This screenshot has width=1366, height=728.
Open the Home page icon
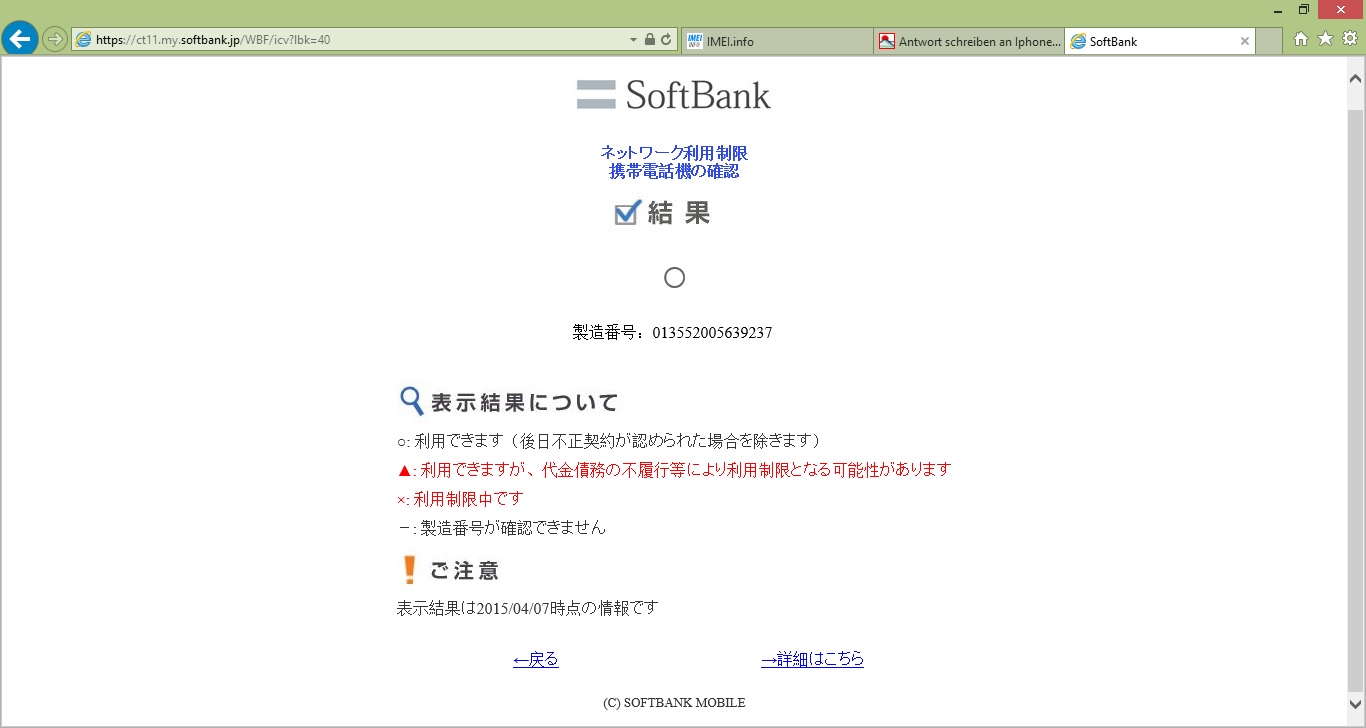point(1301,39)
